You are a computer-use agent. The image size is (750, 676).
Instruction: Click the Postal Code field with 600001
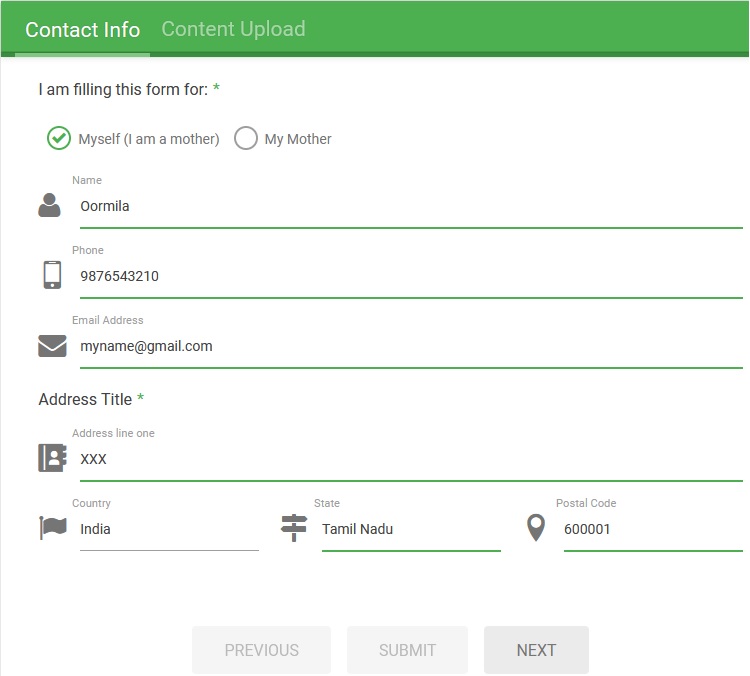(652, 529)
